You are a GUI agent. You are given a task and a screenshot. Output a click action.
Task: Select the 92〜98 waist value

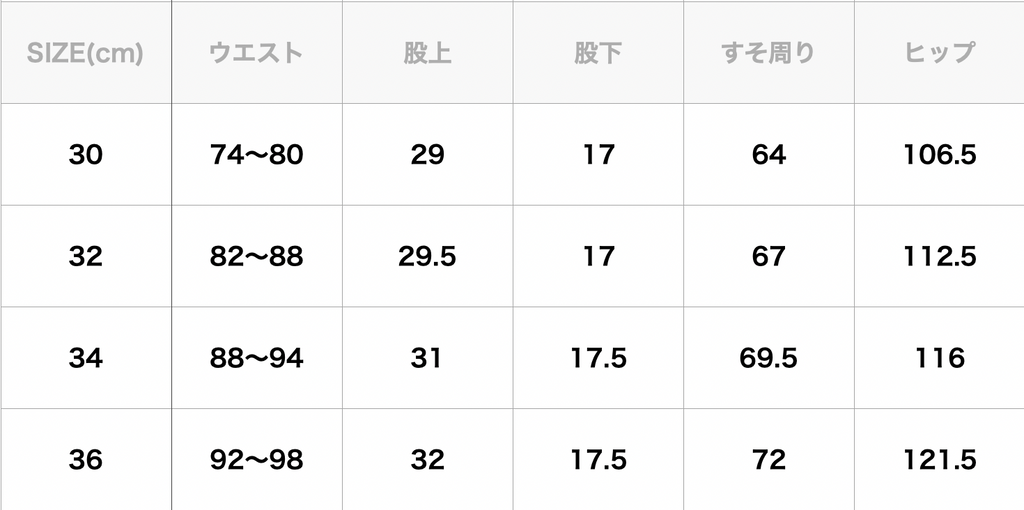point(256,460)
